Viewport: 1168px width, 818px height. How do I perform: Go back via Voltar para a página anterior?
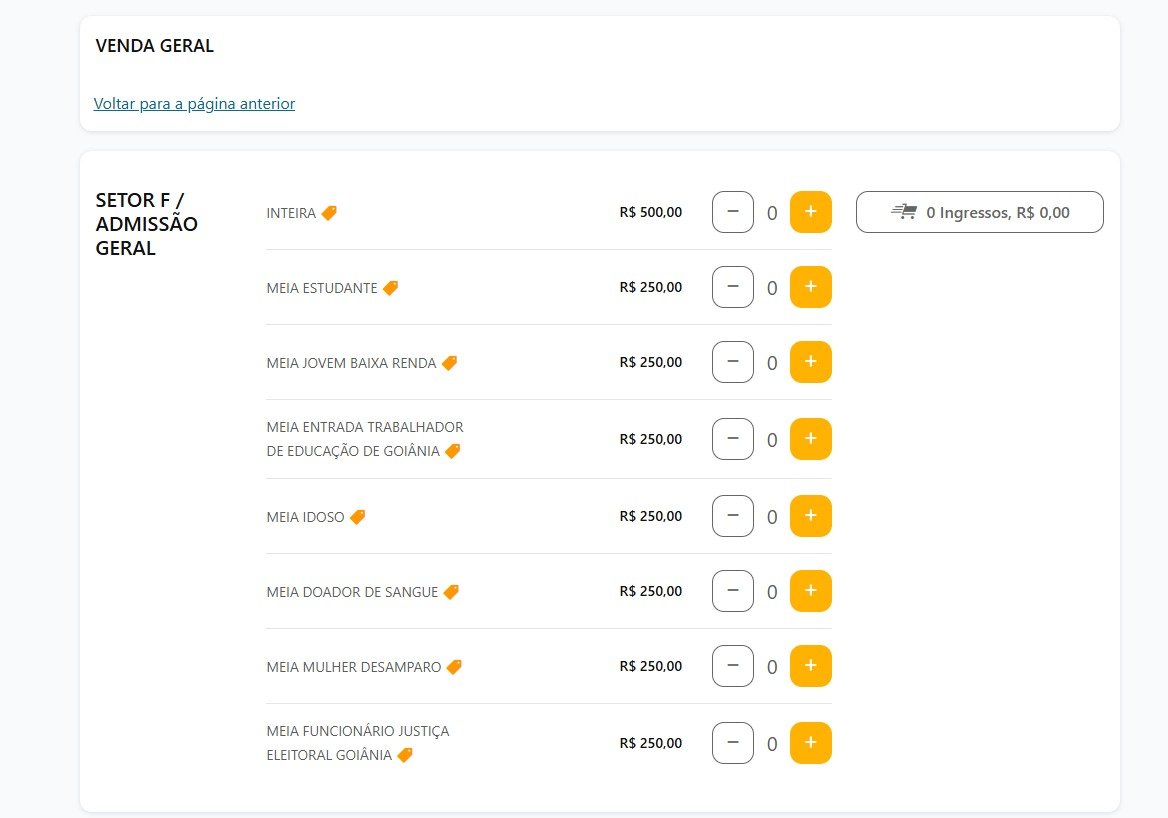click(194, 104)
